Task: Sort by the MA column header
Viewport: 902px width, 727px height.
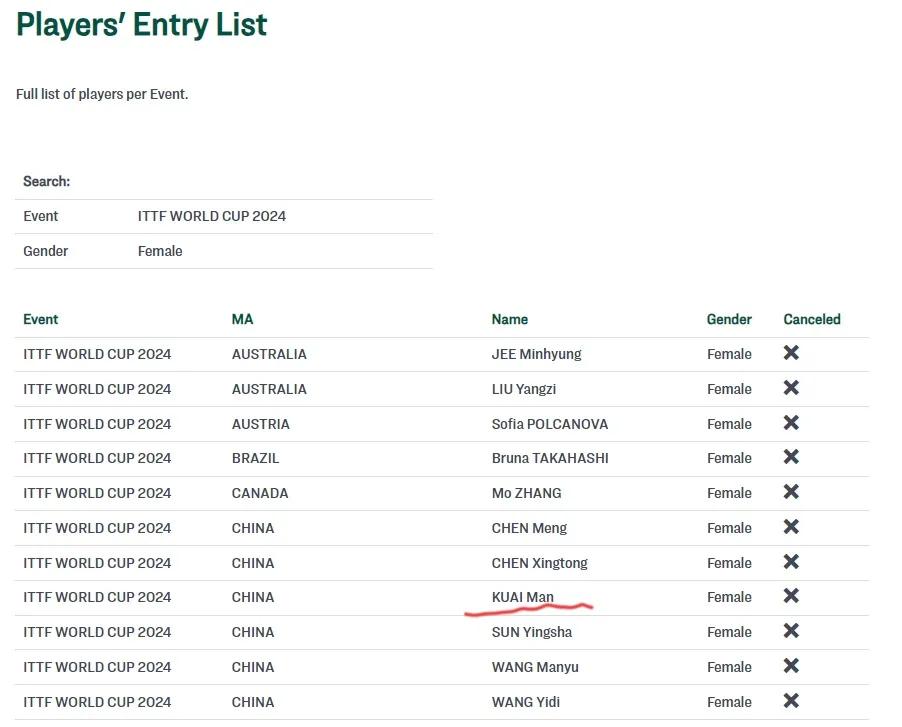Action: (x=242, y=319)
